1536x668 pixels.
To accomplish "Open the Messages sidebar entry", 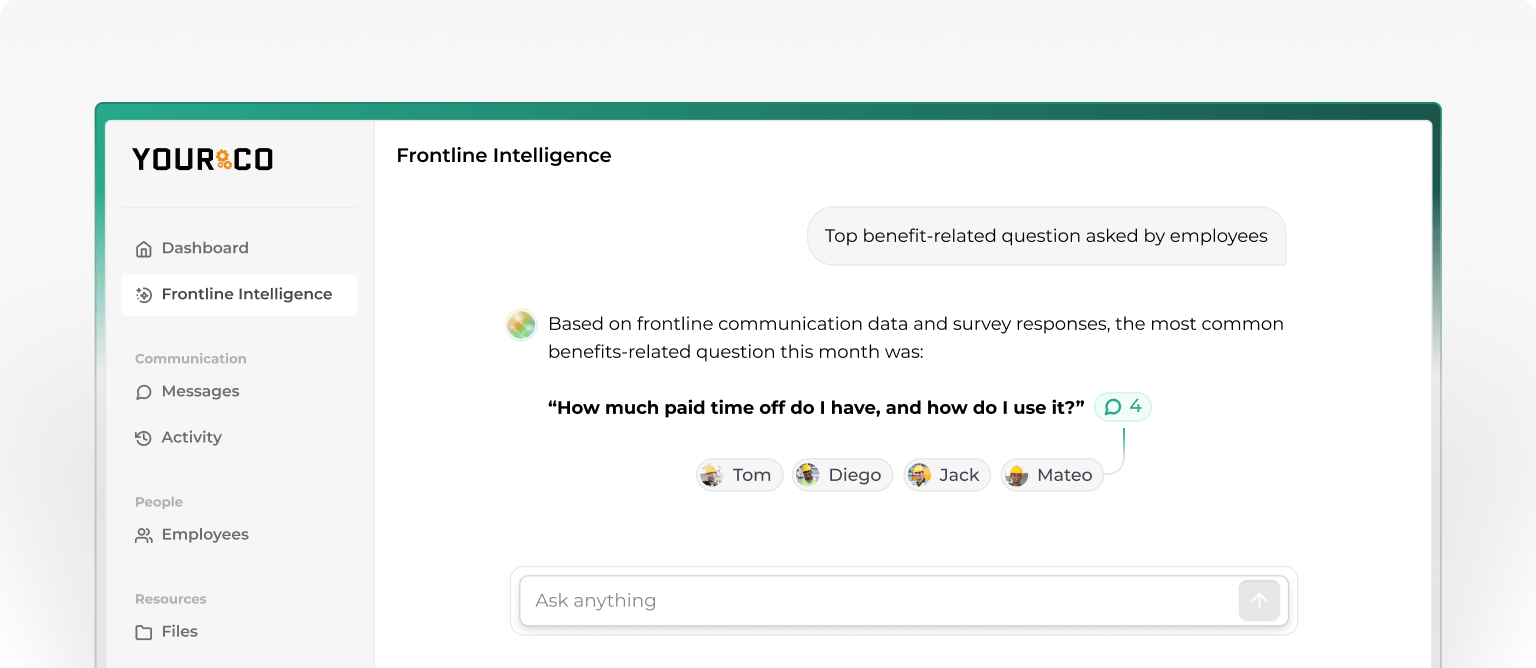I will point(200,391).
